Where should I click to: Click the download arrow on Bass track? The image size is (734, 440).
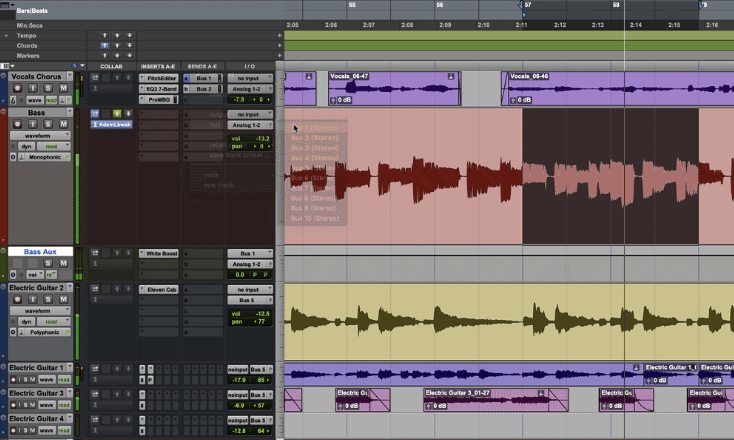pyautogui.click(x=128, y=114)
